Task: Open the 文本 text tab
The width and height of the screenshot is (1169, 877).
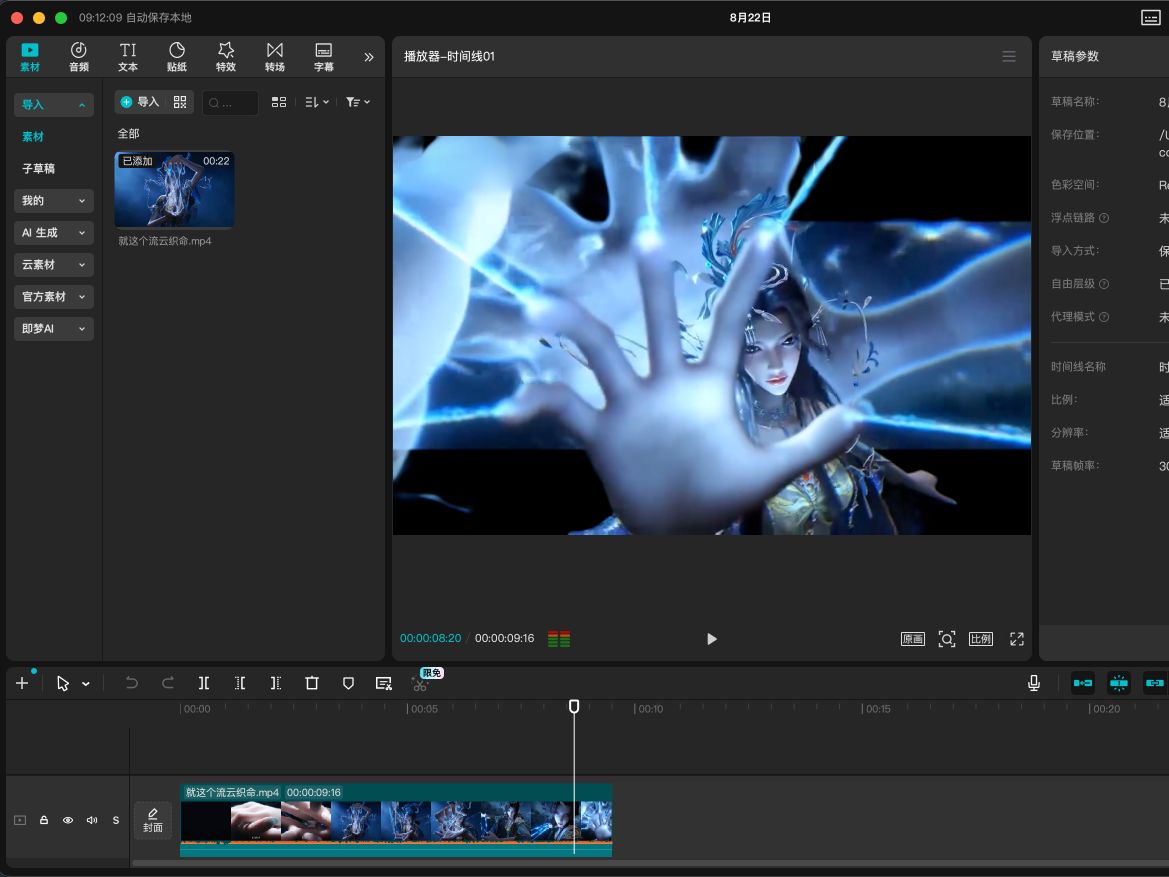Action: point(127,57)
